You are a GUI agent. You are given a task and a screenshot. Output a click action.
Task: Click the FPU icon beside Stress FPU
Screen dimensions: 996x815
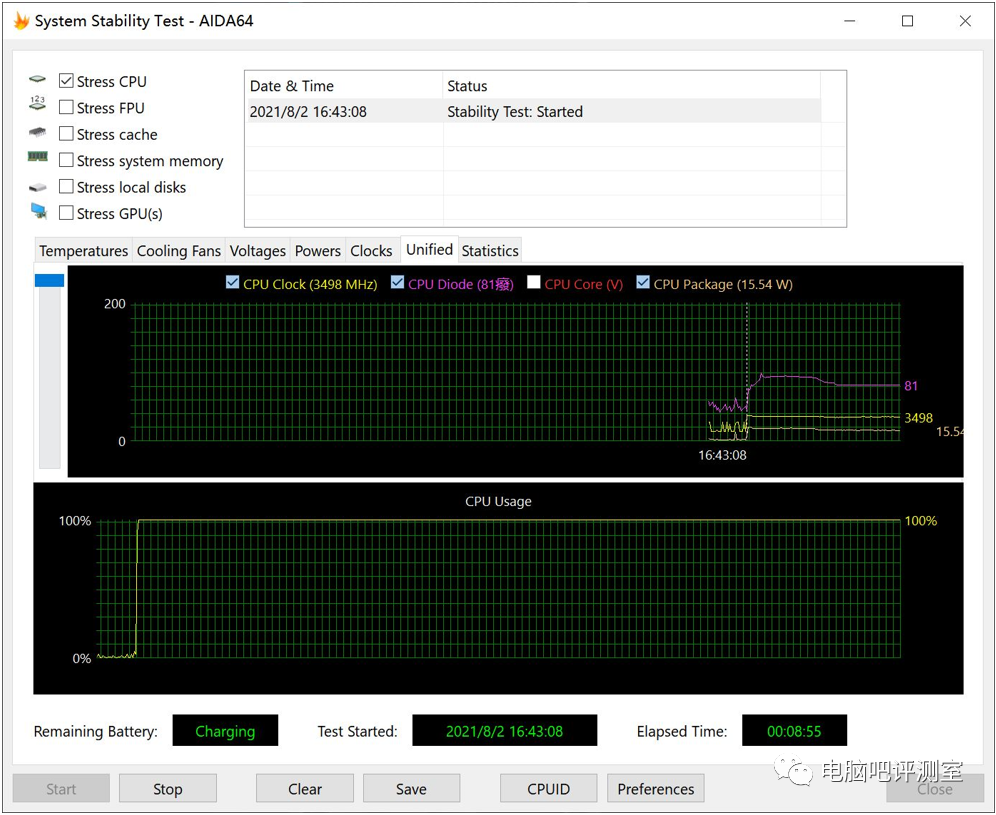[37, 103]
